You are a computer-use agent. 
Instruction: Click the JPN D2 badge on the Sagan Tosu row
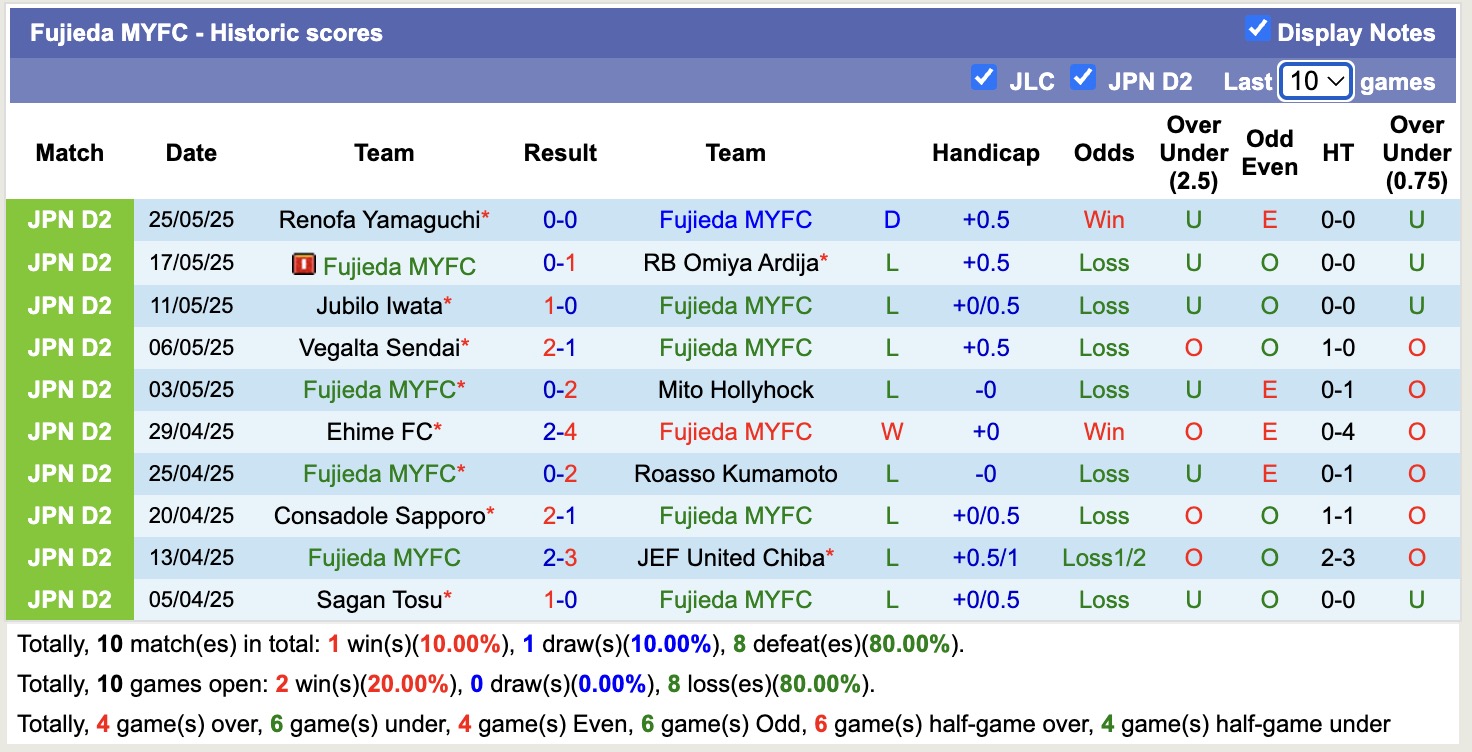point(68,599)
